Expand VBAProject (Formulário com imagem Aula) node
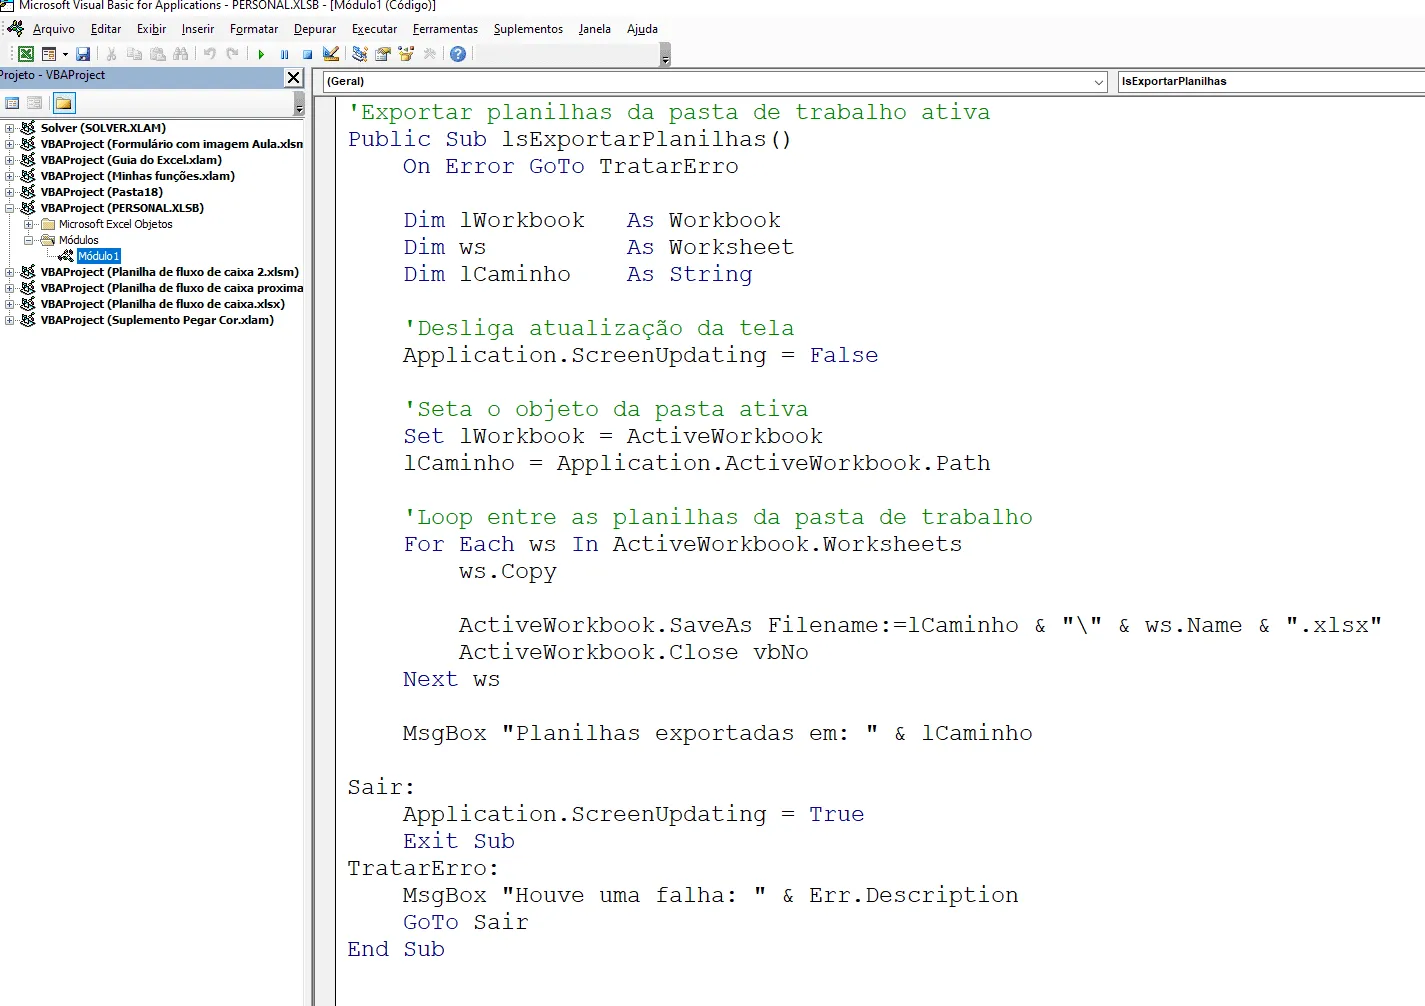 [x=10, y=144]
